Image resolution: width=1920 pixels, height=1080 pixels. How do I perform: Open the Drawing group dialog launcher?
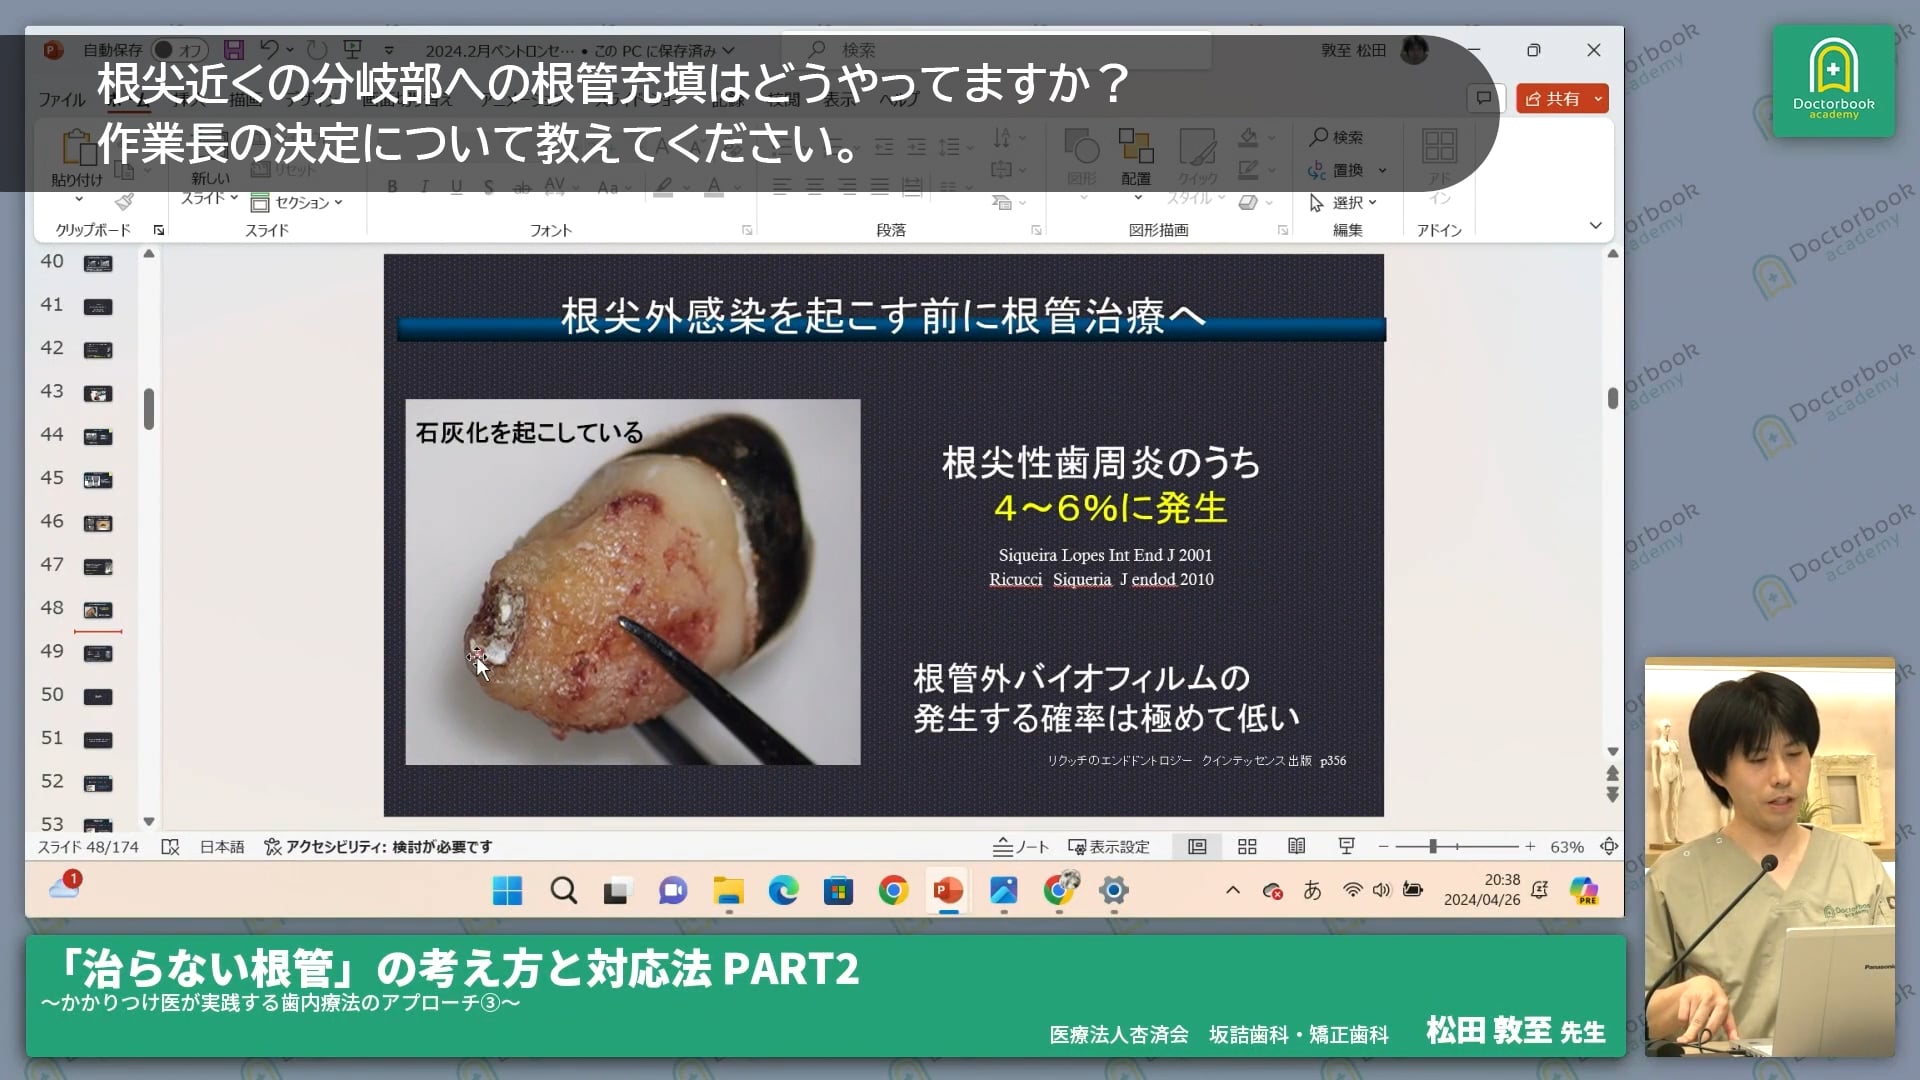[1283, 230]
